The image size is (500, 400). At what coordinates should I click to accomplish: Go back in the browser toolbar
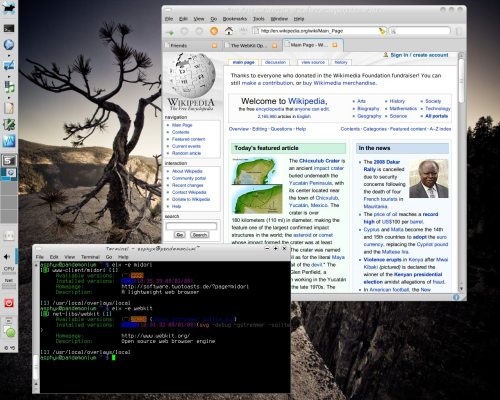[x=184, y=31]
